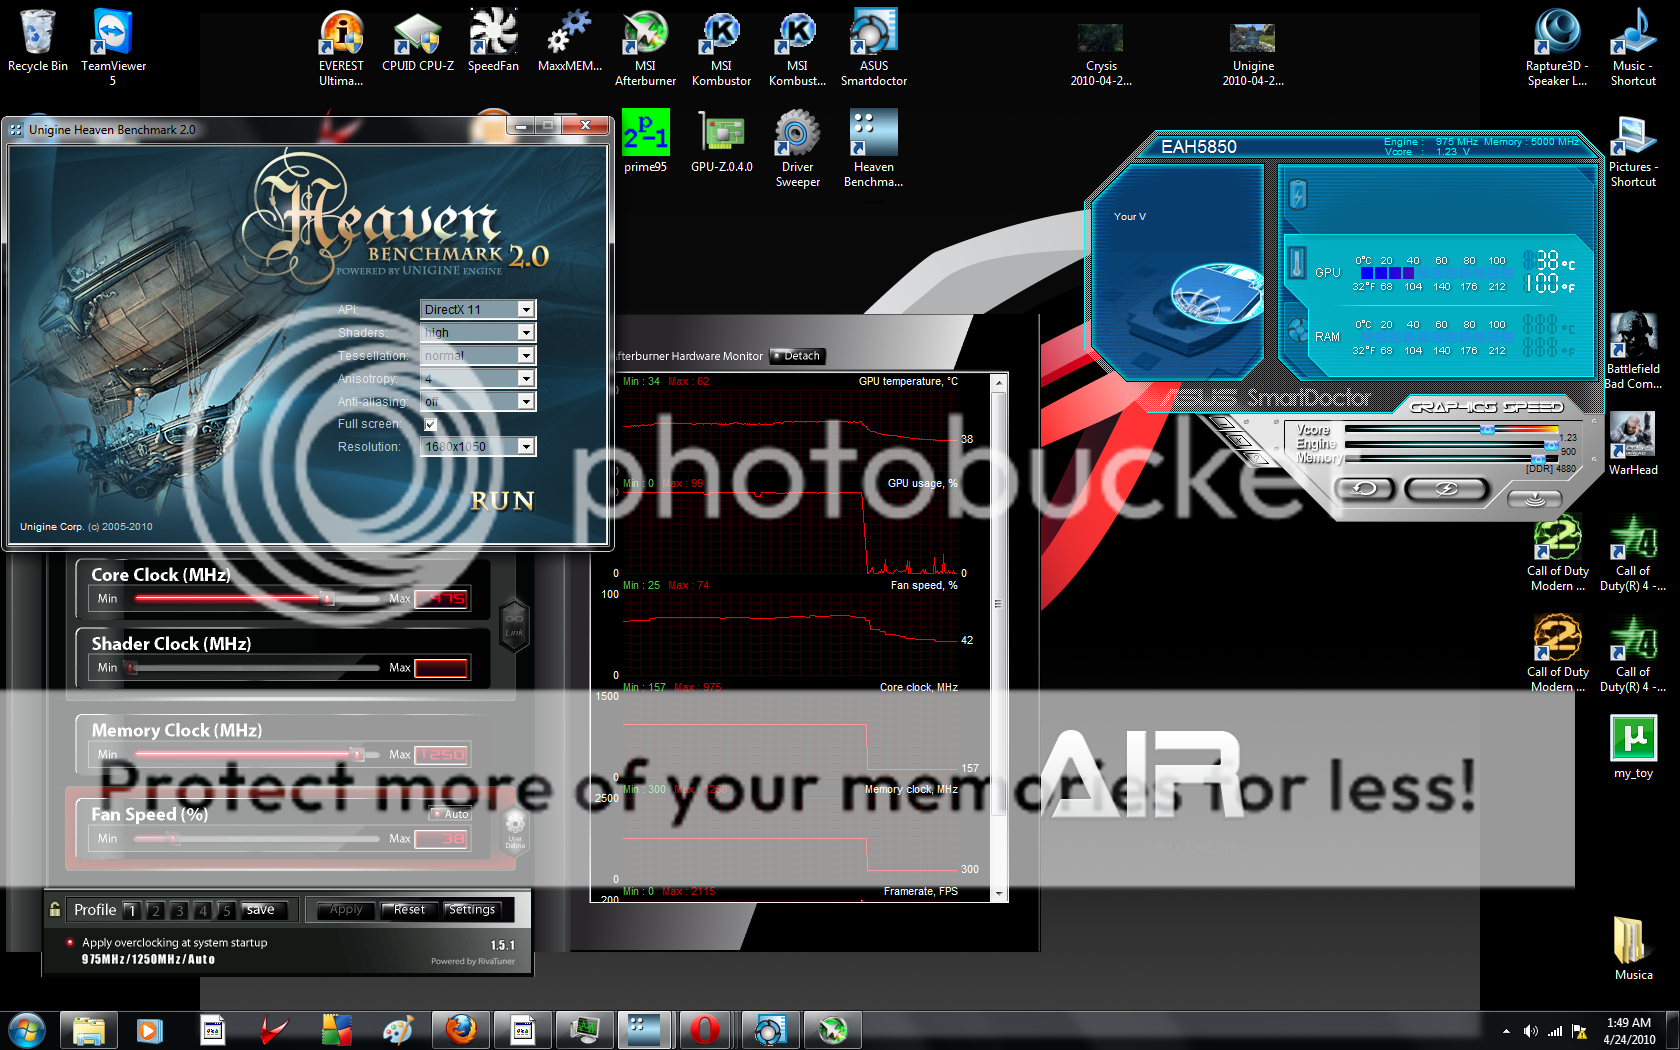Click the Afterburner clock Link icon
This screenshot has width=1680, height=1050.
pyautogui.click(x=514, y=624)
